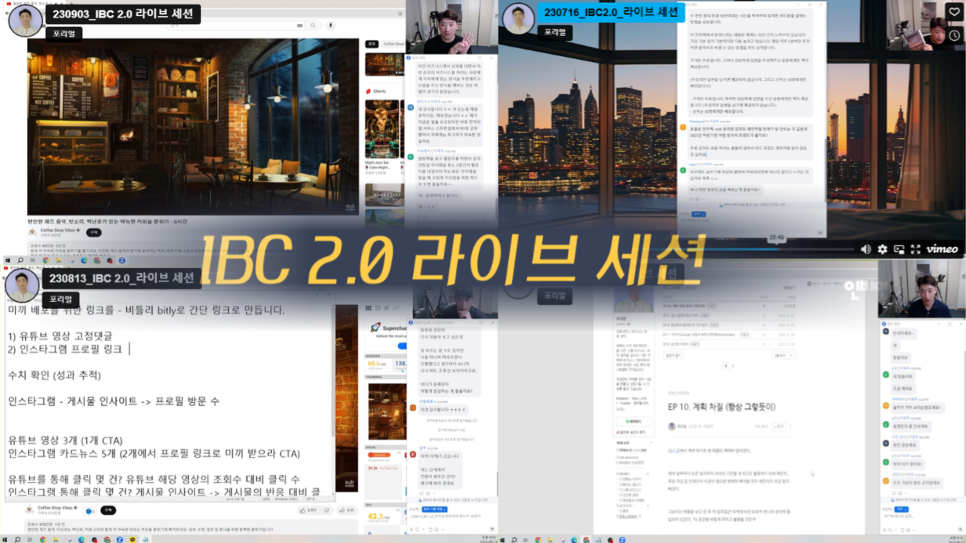
Task: Click the subscribe button in 230813 YouTube page
Action: pos(108,510)
